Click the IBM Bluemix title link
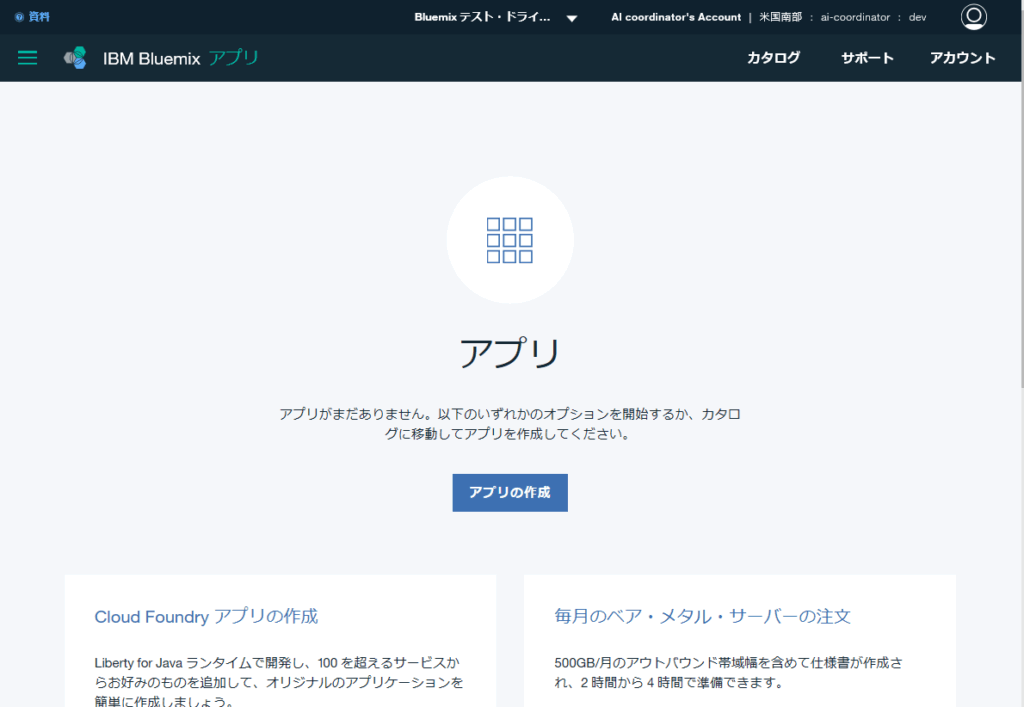1024x707 pixels. (x=152, y=59)
